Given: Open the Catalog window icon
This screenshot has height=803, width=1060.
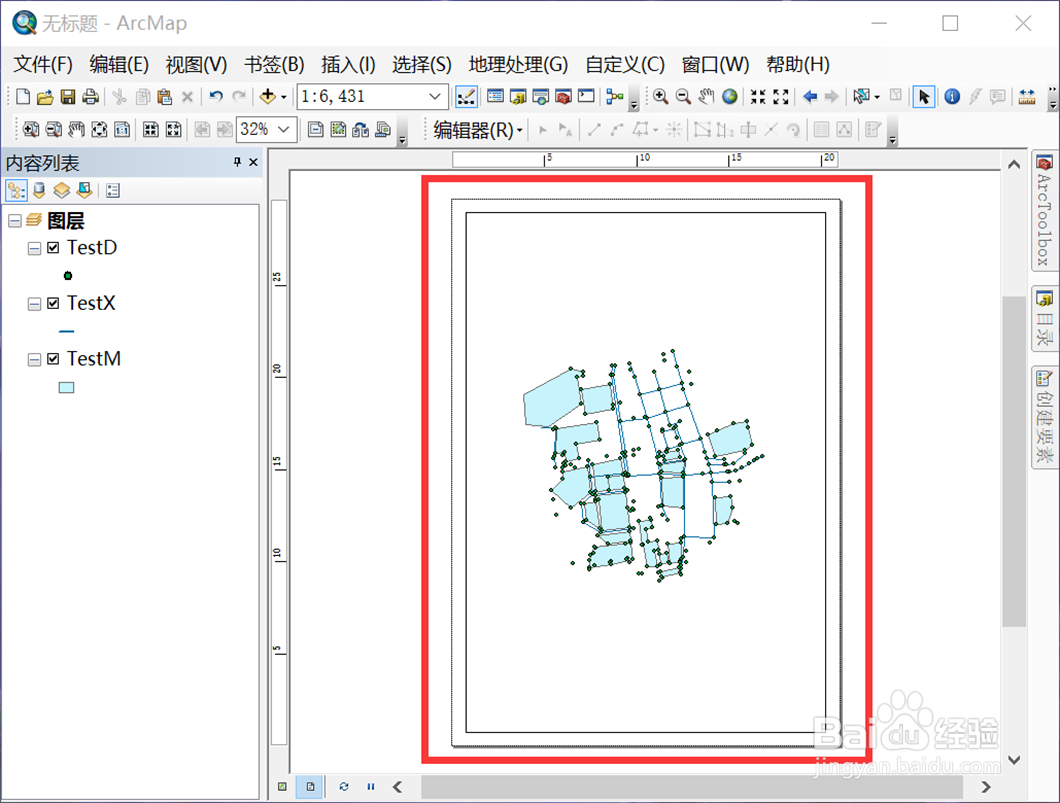Looking at the screenshot, I should (x=519, y=97).
